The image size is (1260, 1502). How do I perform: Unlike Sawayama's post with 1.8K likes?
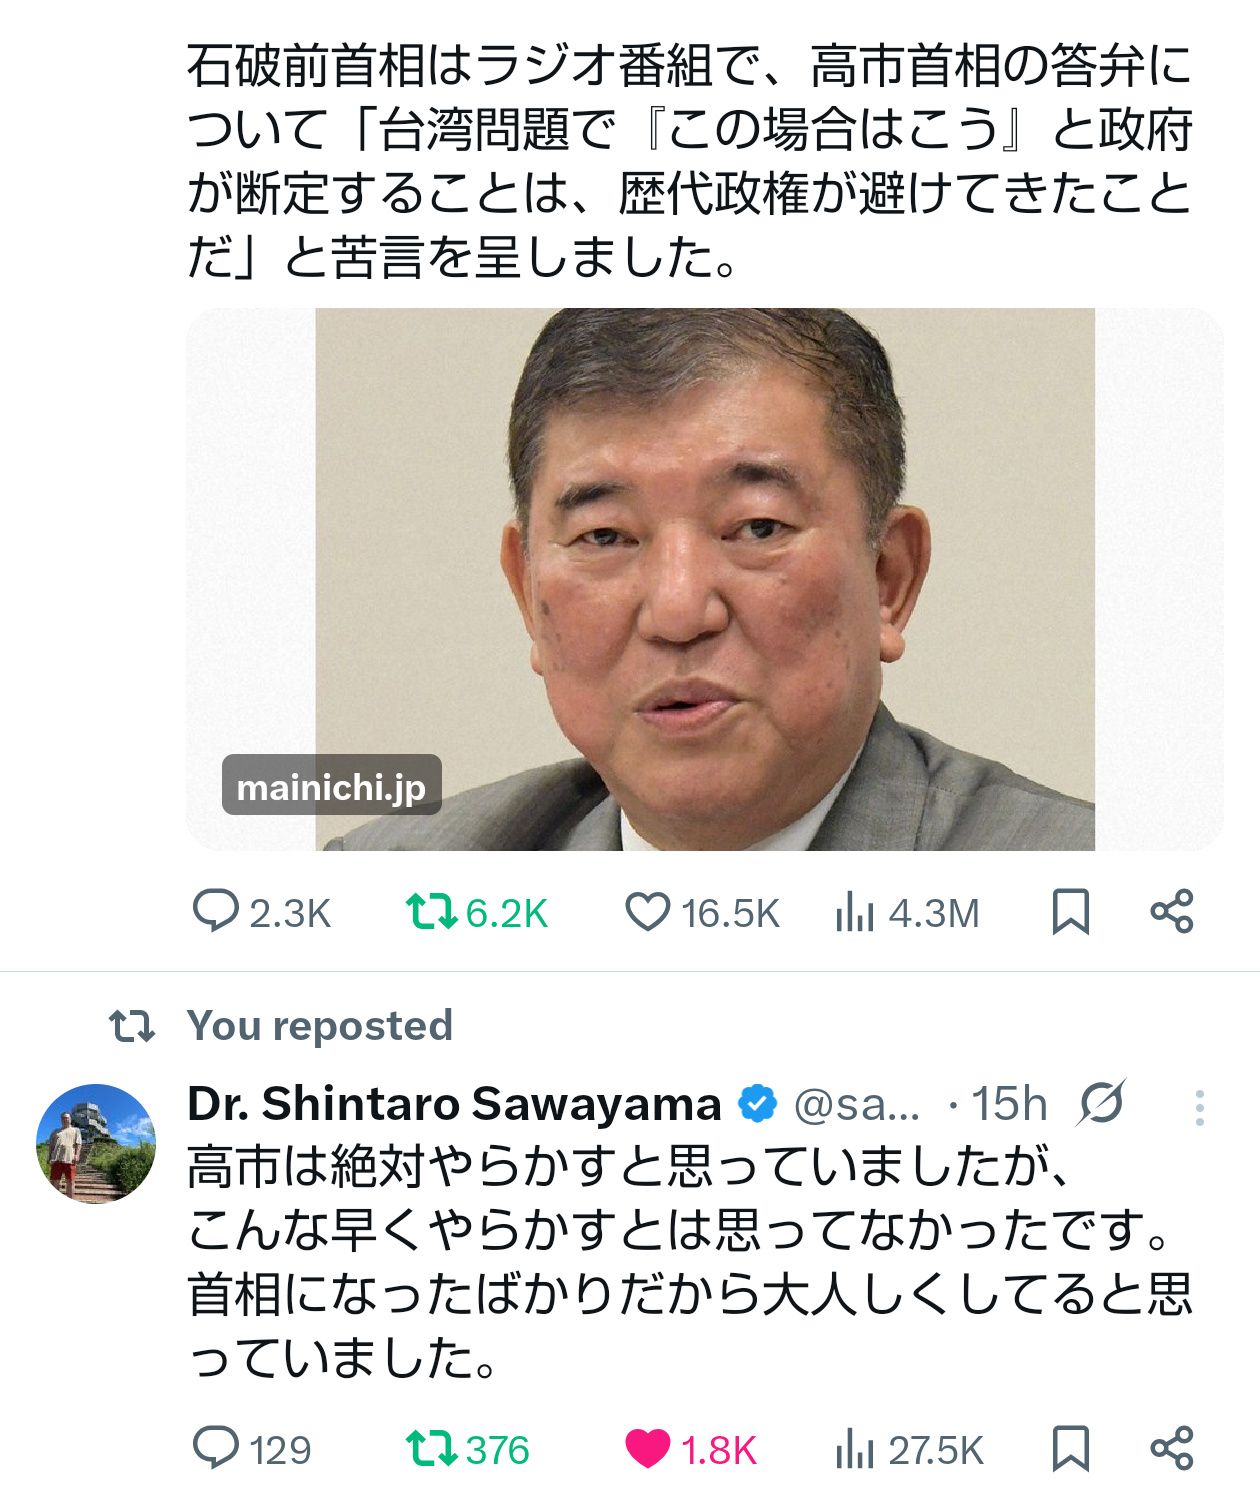coord(647,1448)
